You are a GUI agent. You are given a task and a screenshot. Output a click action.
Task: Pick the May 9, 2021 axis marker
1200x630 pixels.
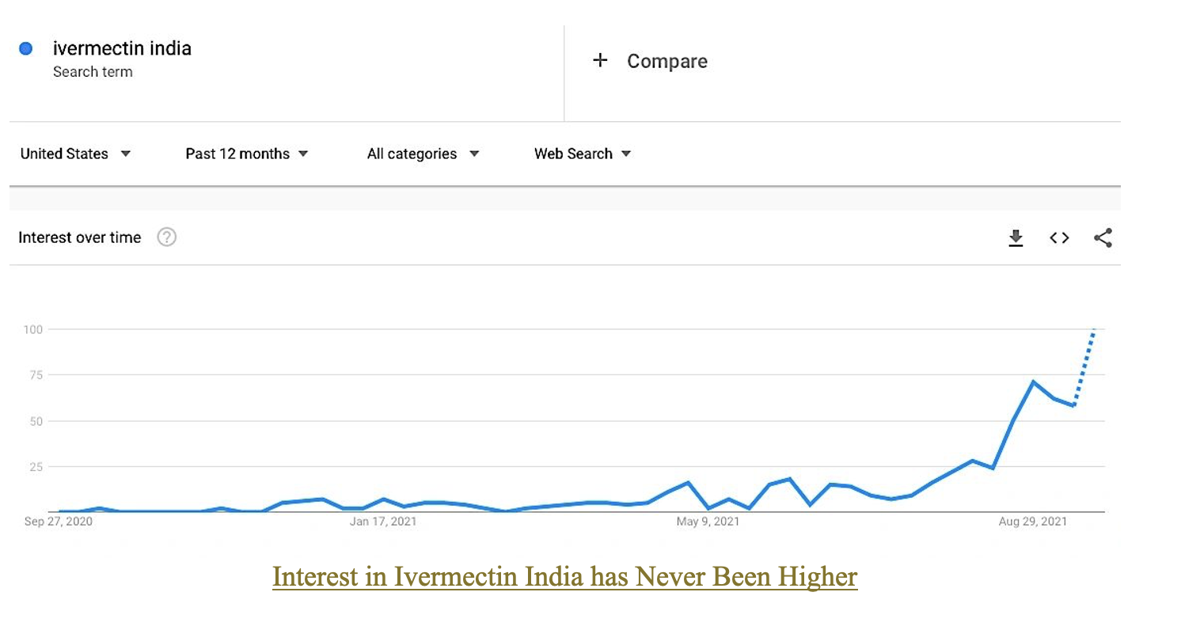(x=707, y=521)
